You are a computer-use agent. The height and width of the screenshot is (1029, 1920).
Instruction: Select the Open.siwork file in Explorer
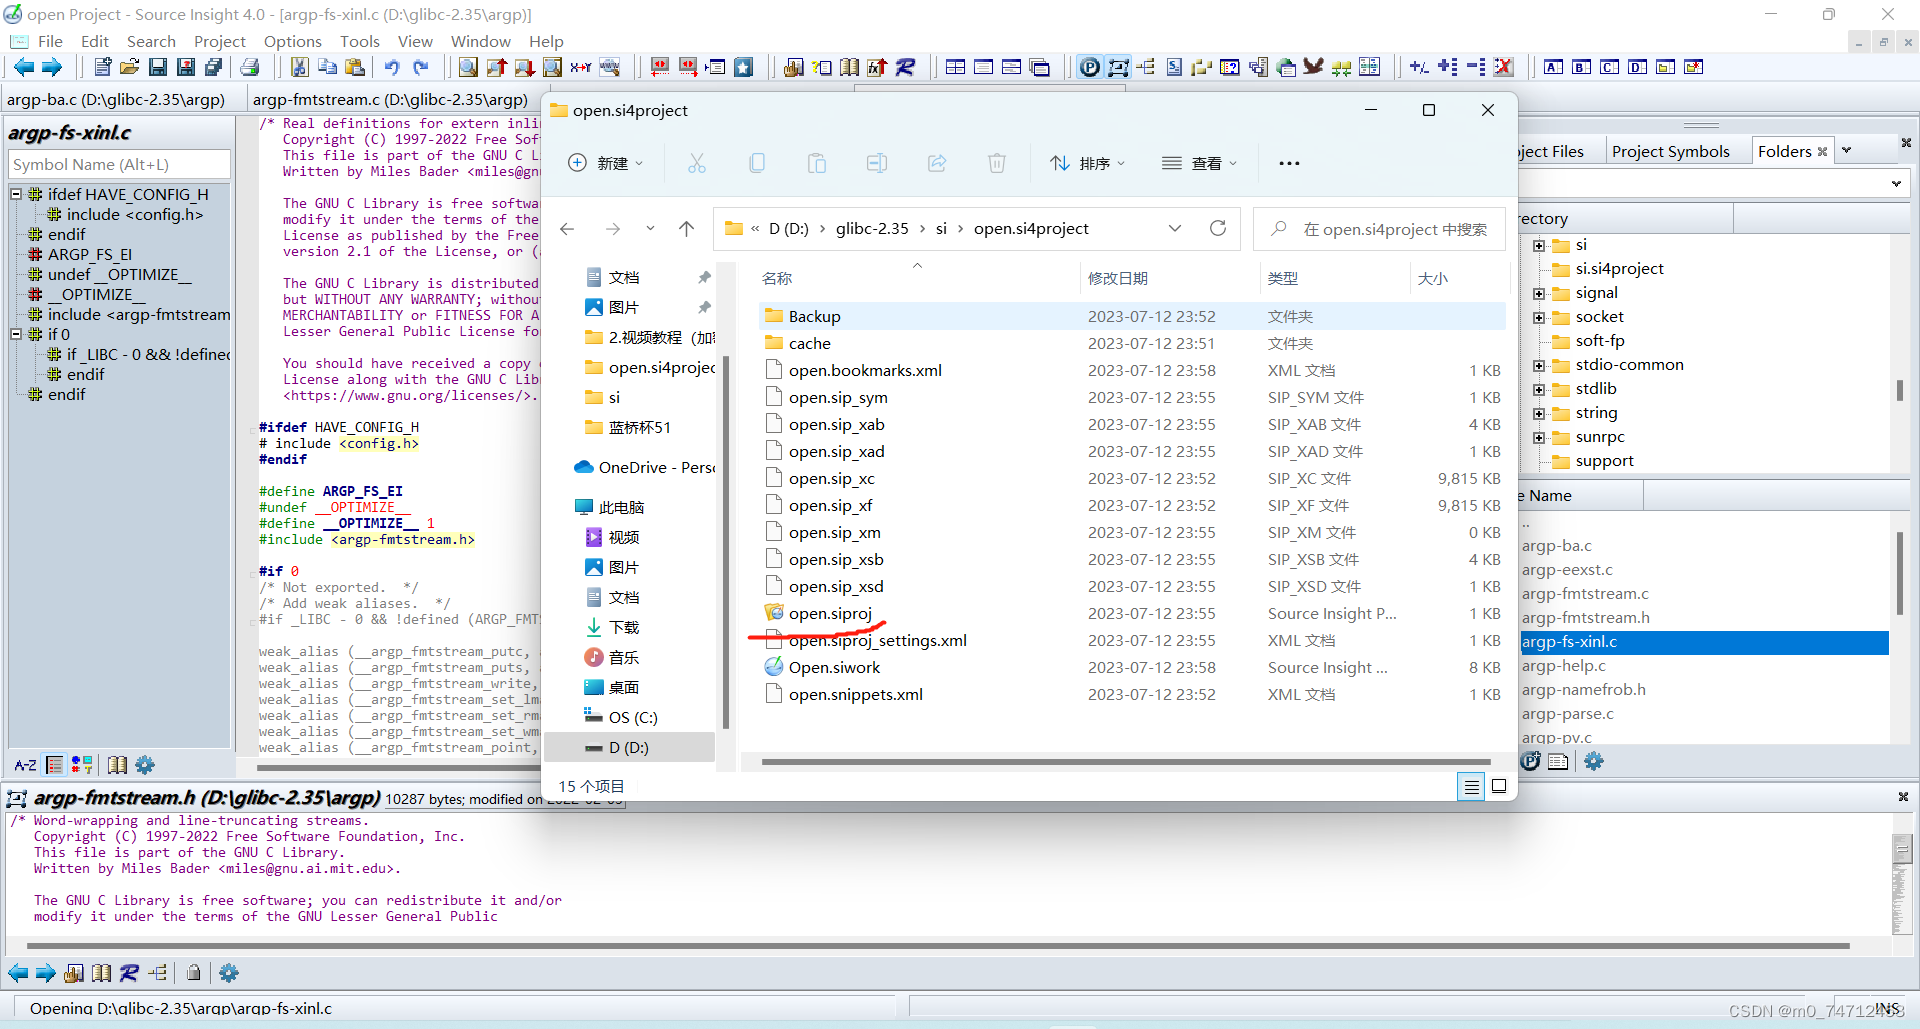[834, 667]
